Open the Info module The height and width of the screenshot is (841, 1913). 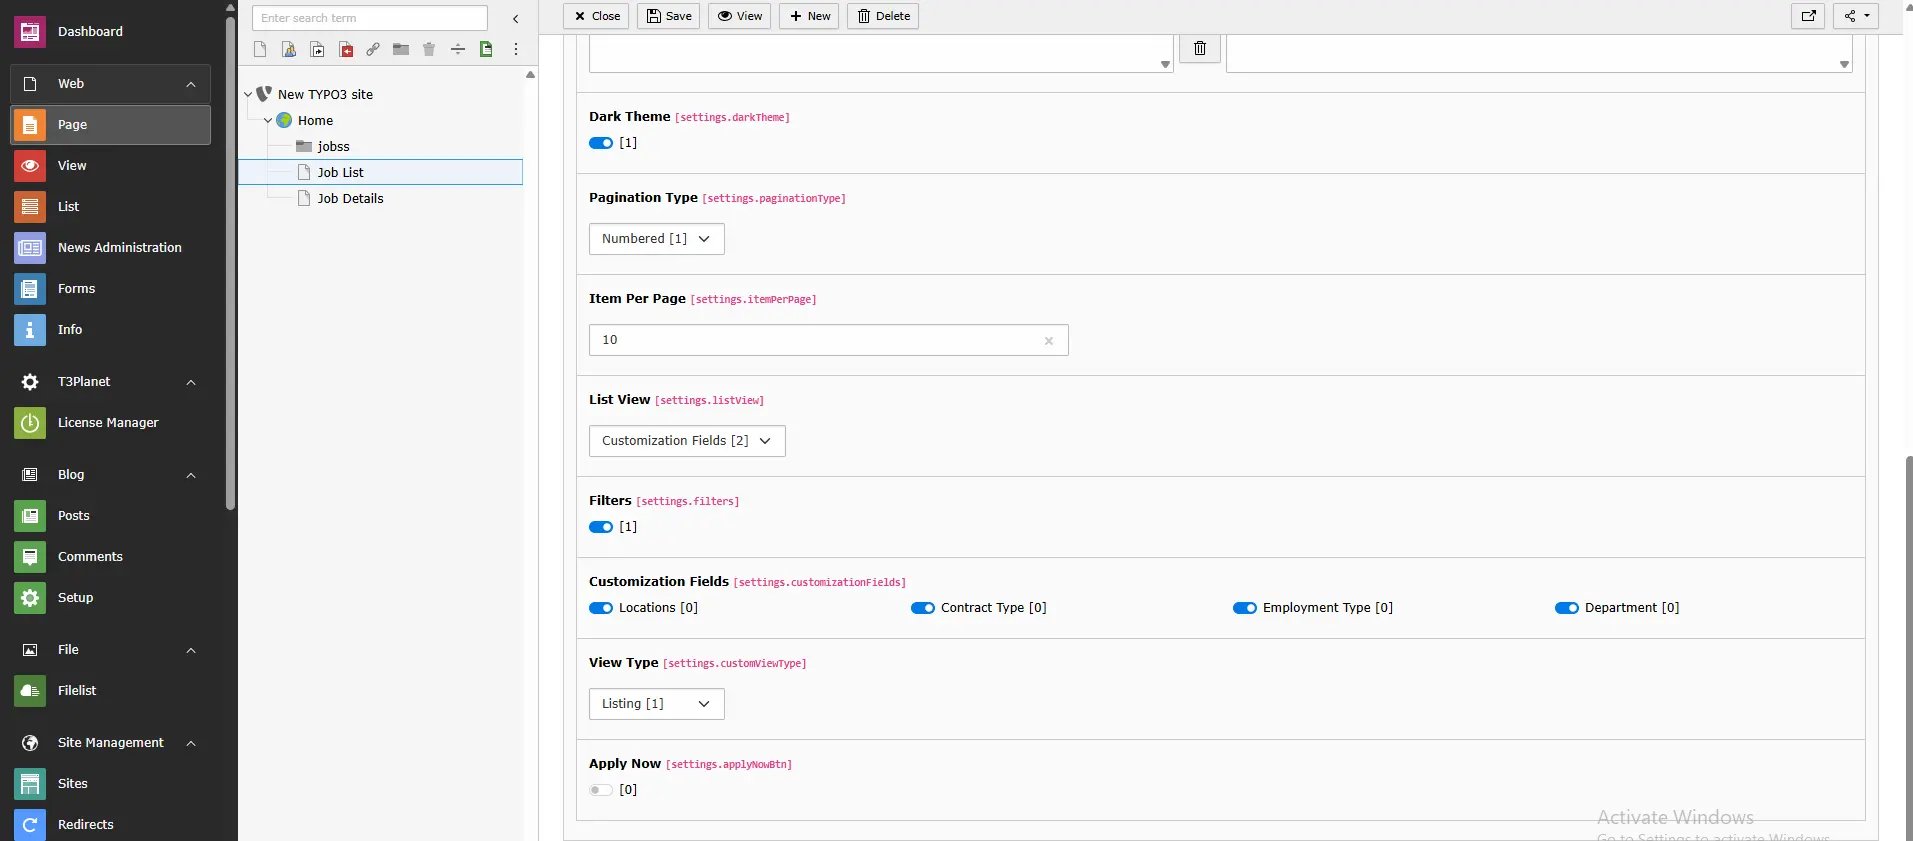[x=110, y=330]
